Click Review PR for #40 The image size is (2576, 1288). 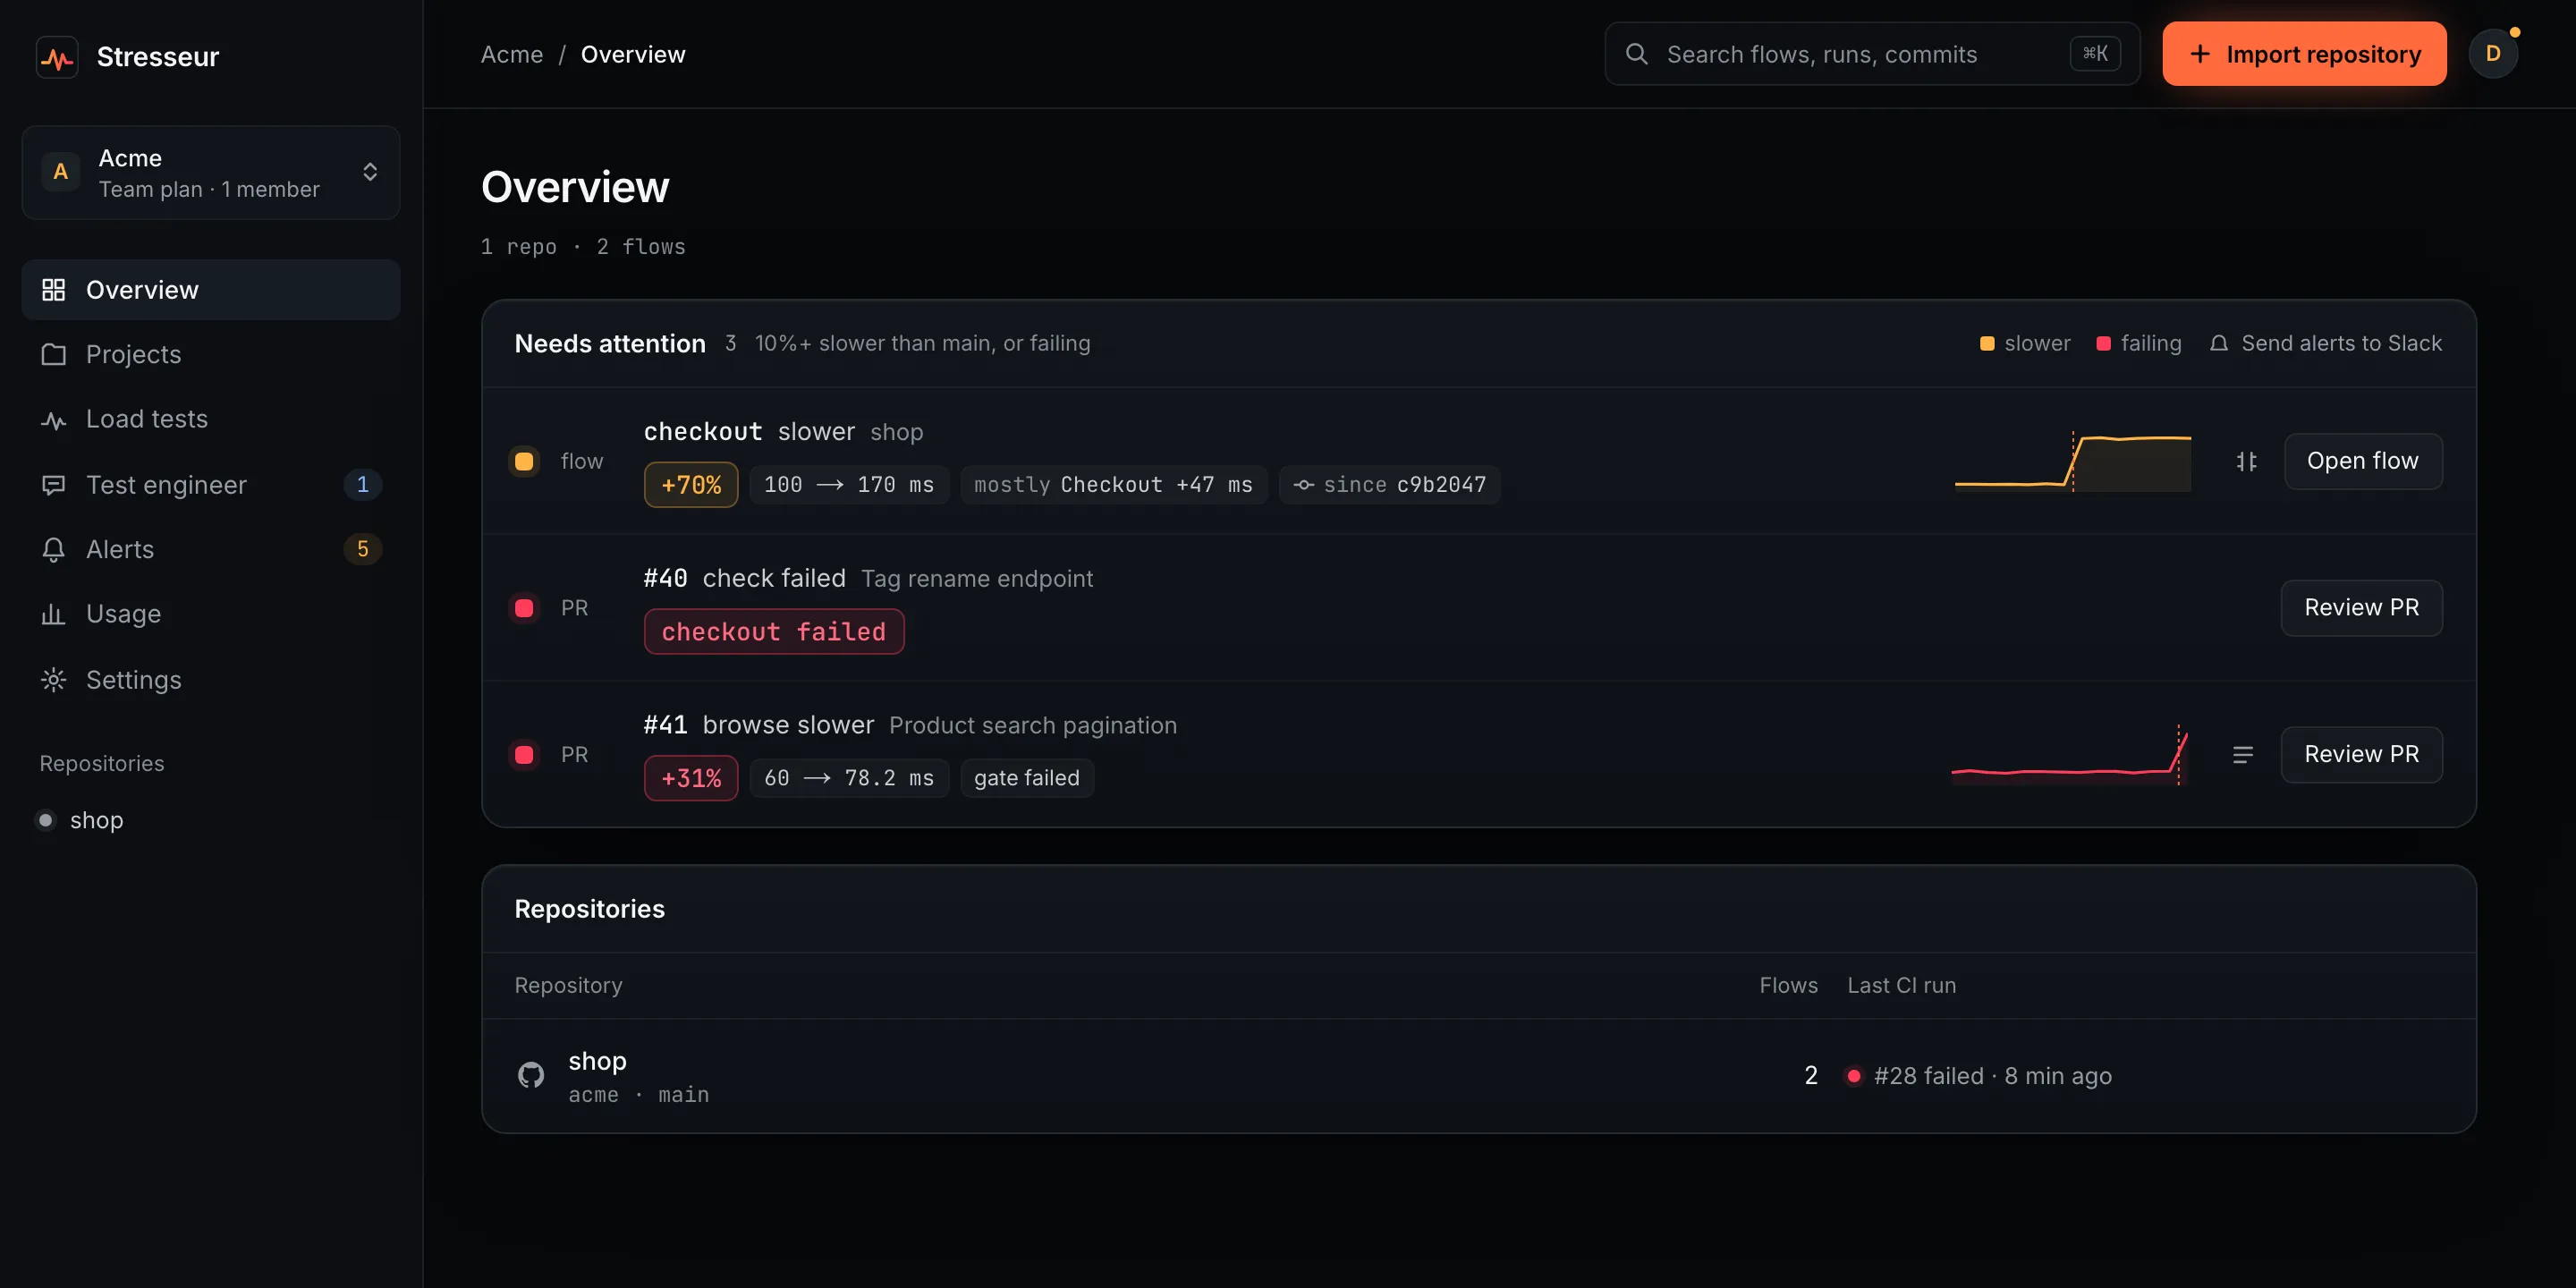(x=2362, y=608)
